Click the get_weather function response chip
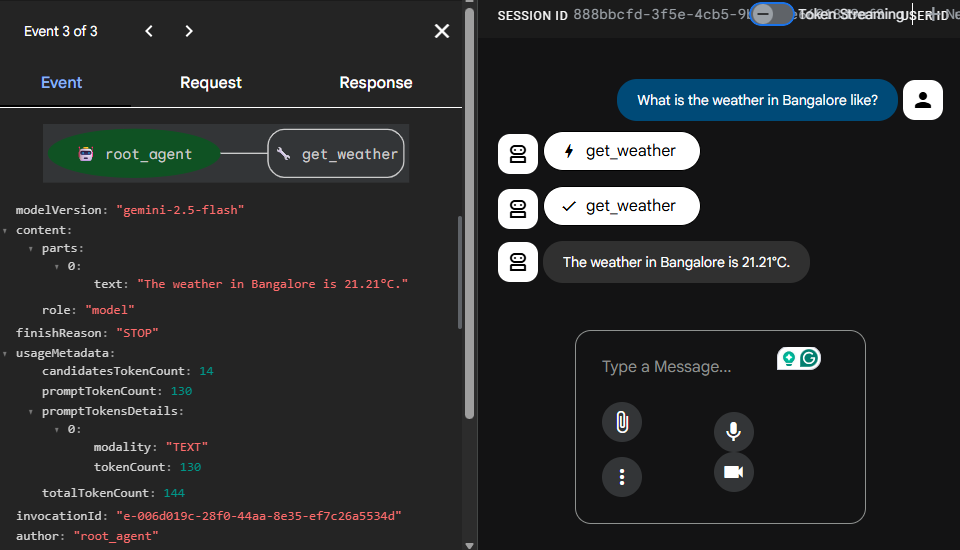960x550 pixels. [x=621, y=206]
